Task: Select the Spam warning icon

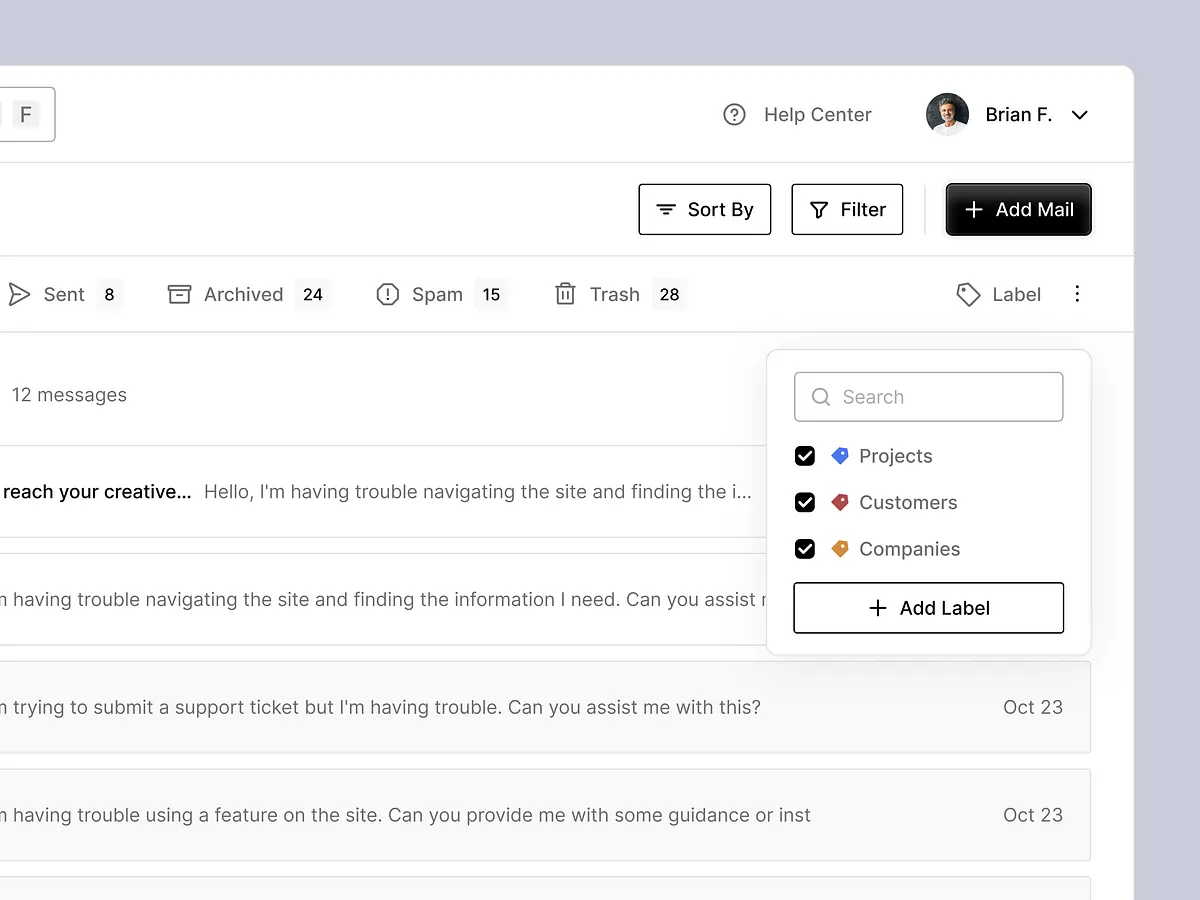Action: click(388, 294)
